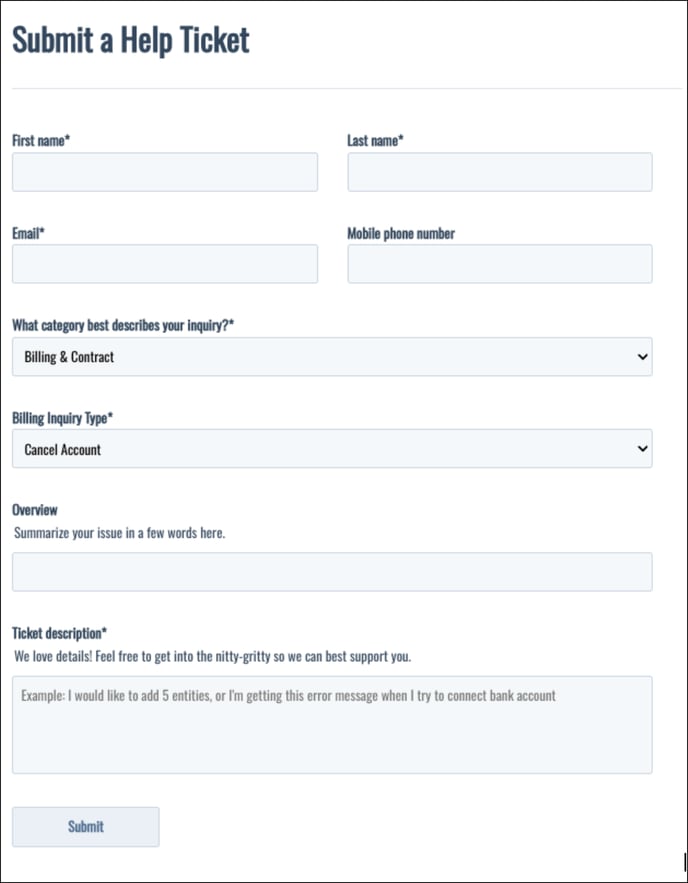This screenshot has width=688, height=883.
Task: Click the Overview summary input box
Action: (x=332, y=572)
